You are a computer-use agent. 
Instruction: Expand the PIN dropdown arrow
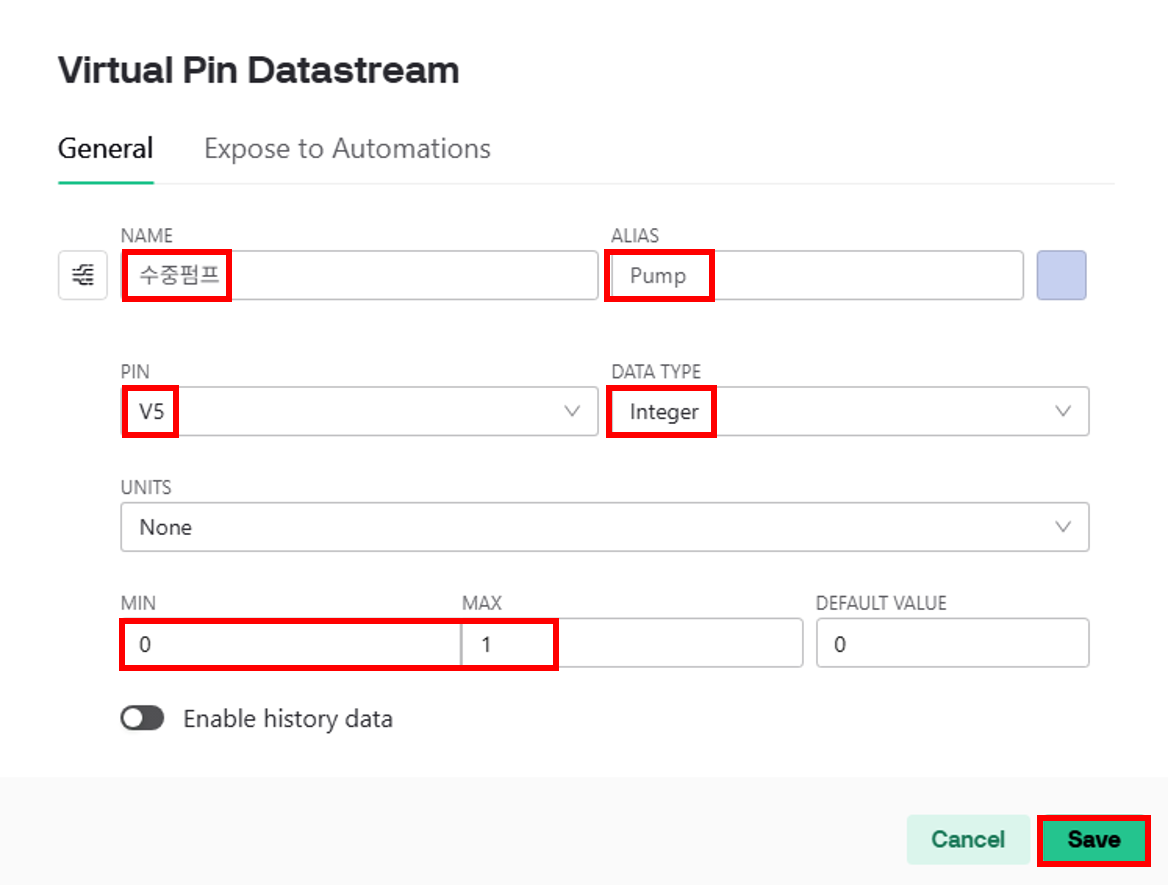pyautogui.click(x=571, y=411)
